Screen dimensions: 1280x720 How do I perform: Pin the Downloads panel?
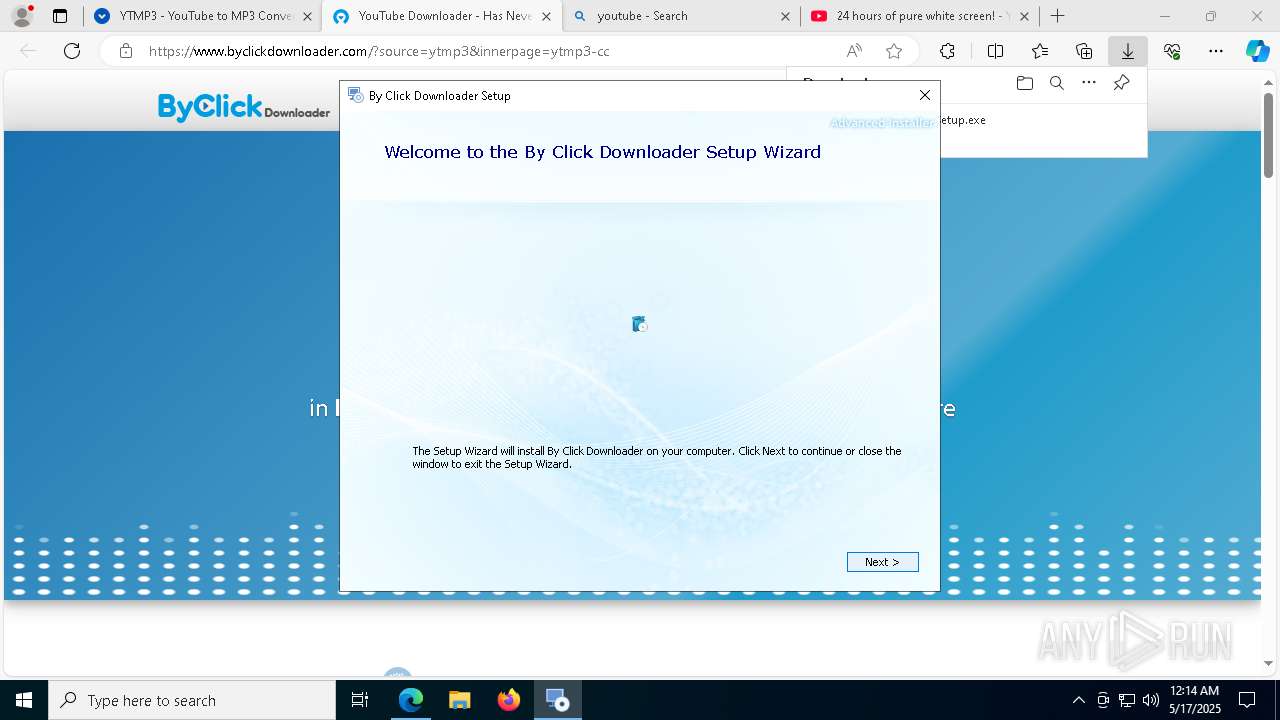1121,83
